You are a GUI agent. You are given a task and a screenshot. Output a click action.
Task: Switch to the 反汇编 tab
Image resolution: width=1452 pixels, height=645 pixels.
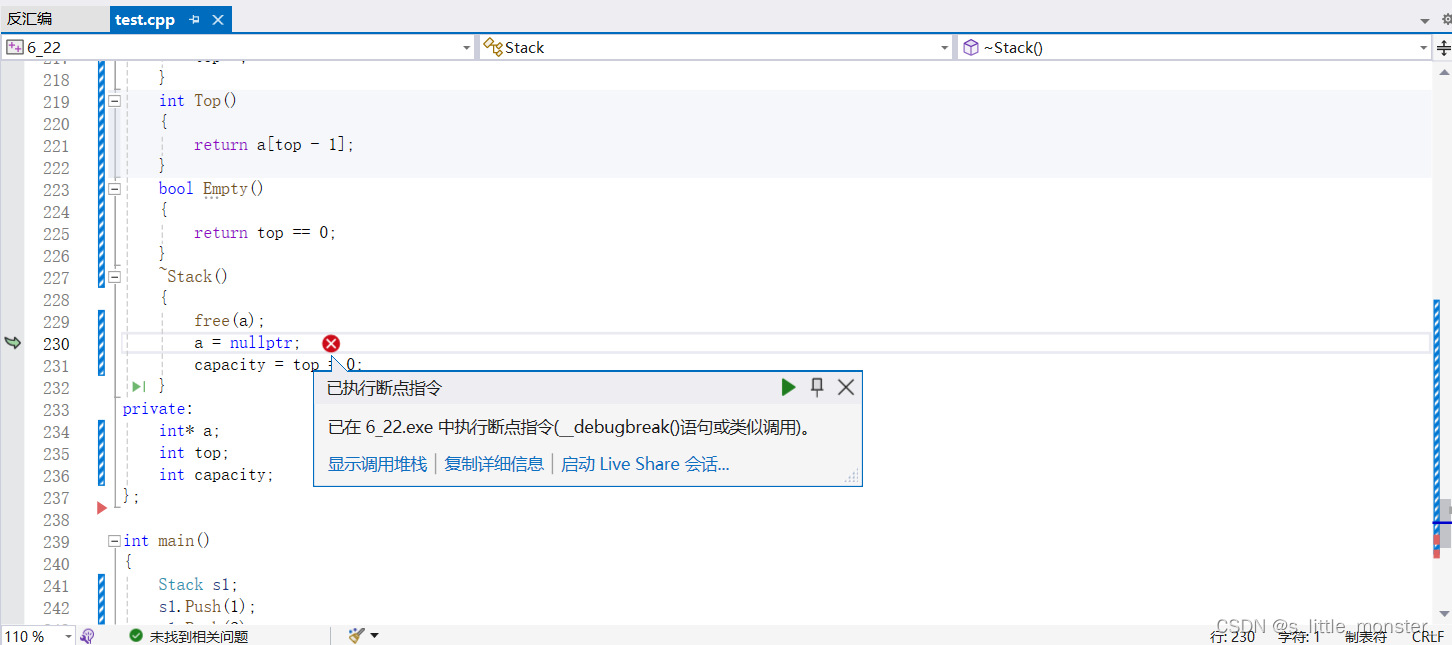pos(29,19)
